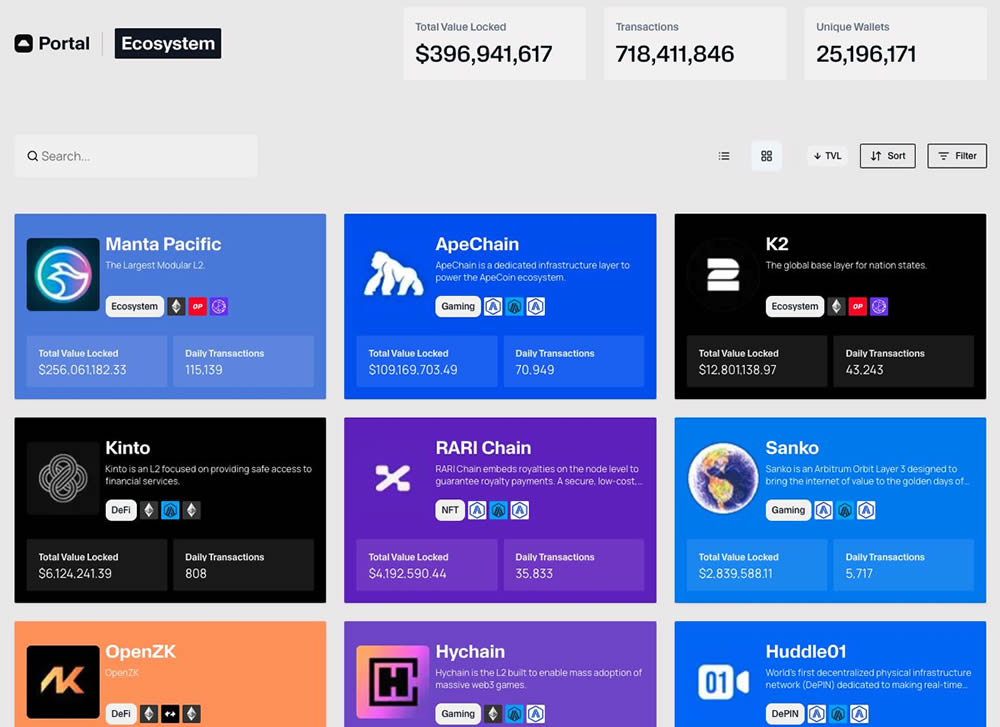
Task: Click the ApeChain gorilla logo
Action: 393,274
